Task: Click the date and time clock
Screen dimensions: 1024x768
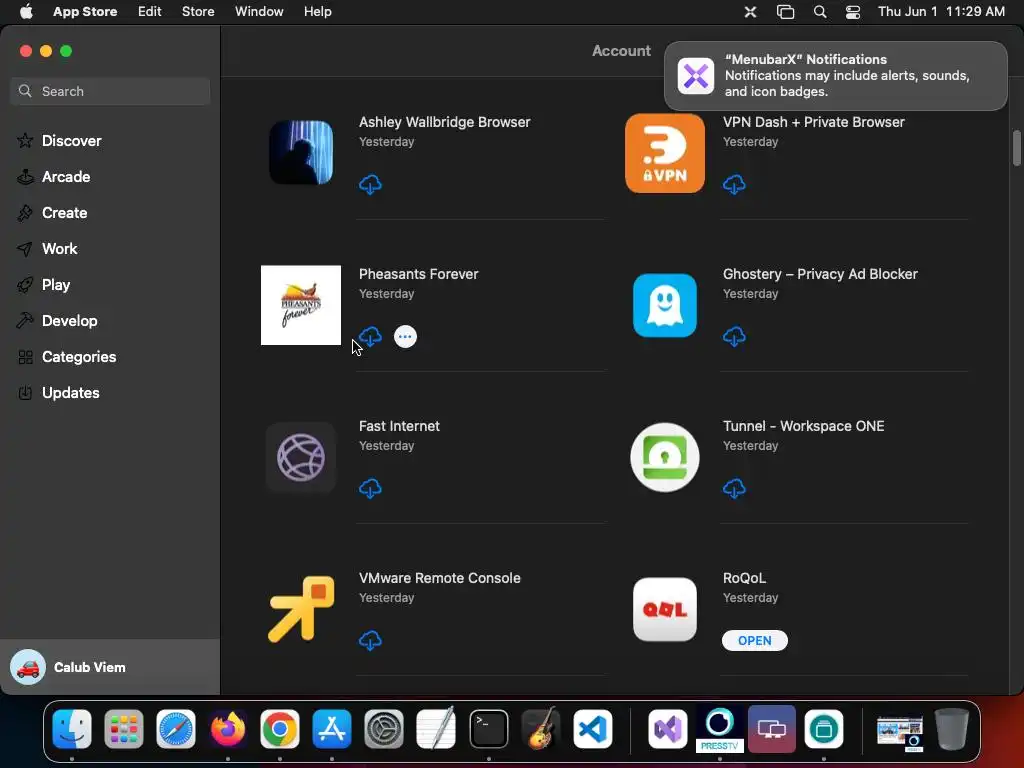Action: [x=941, y=12]
